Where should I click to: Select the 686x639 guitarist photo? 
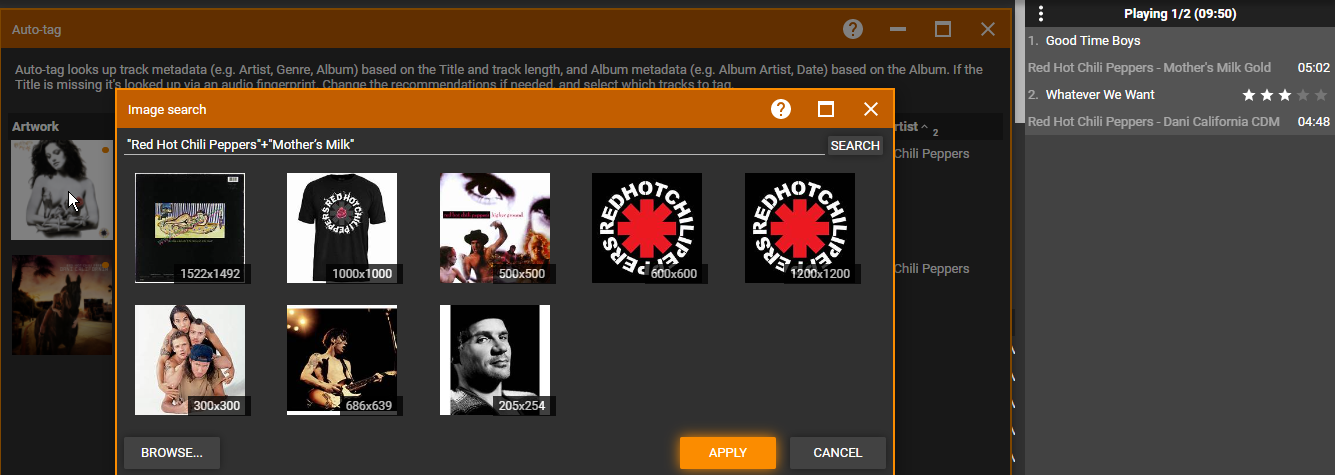pos(342,360)
